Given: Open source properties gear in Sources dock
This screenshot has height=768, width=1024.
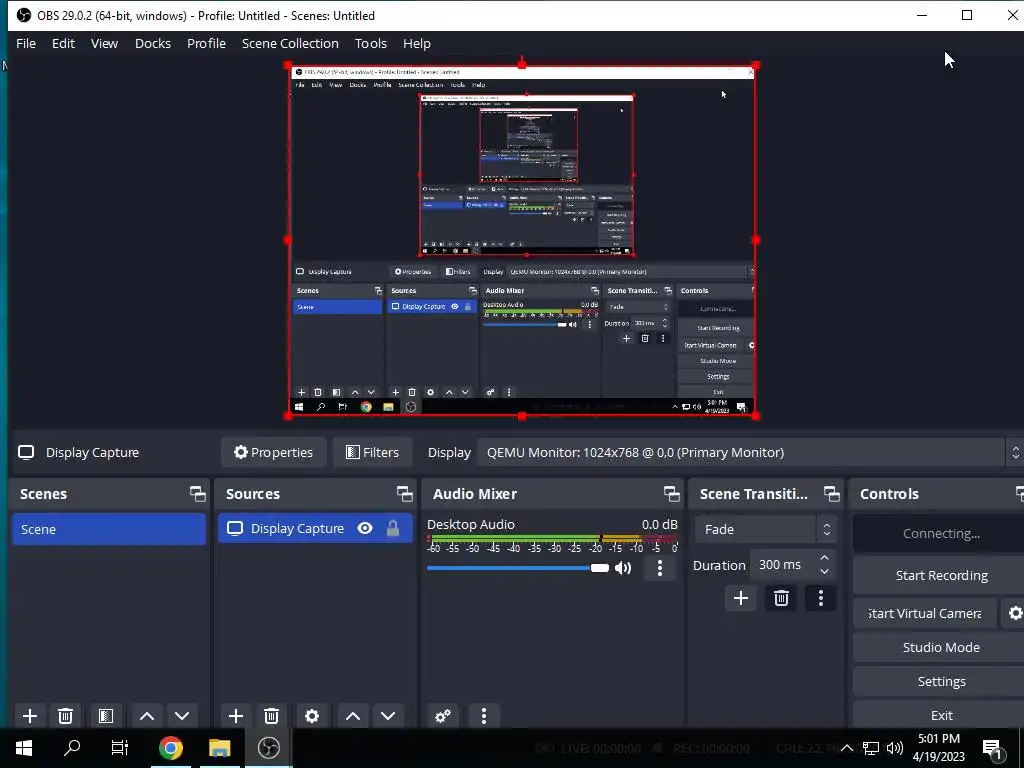Looking at the screenshot, I should (x=312, y=716).
